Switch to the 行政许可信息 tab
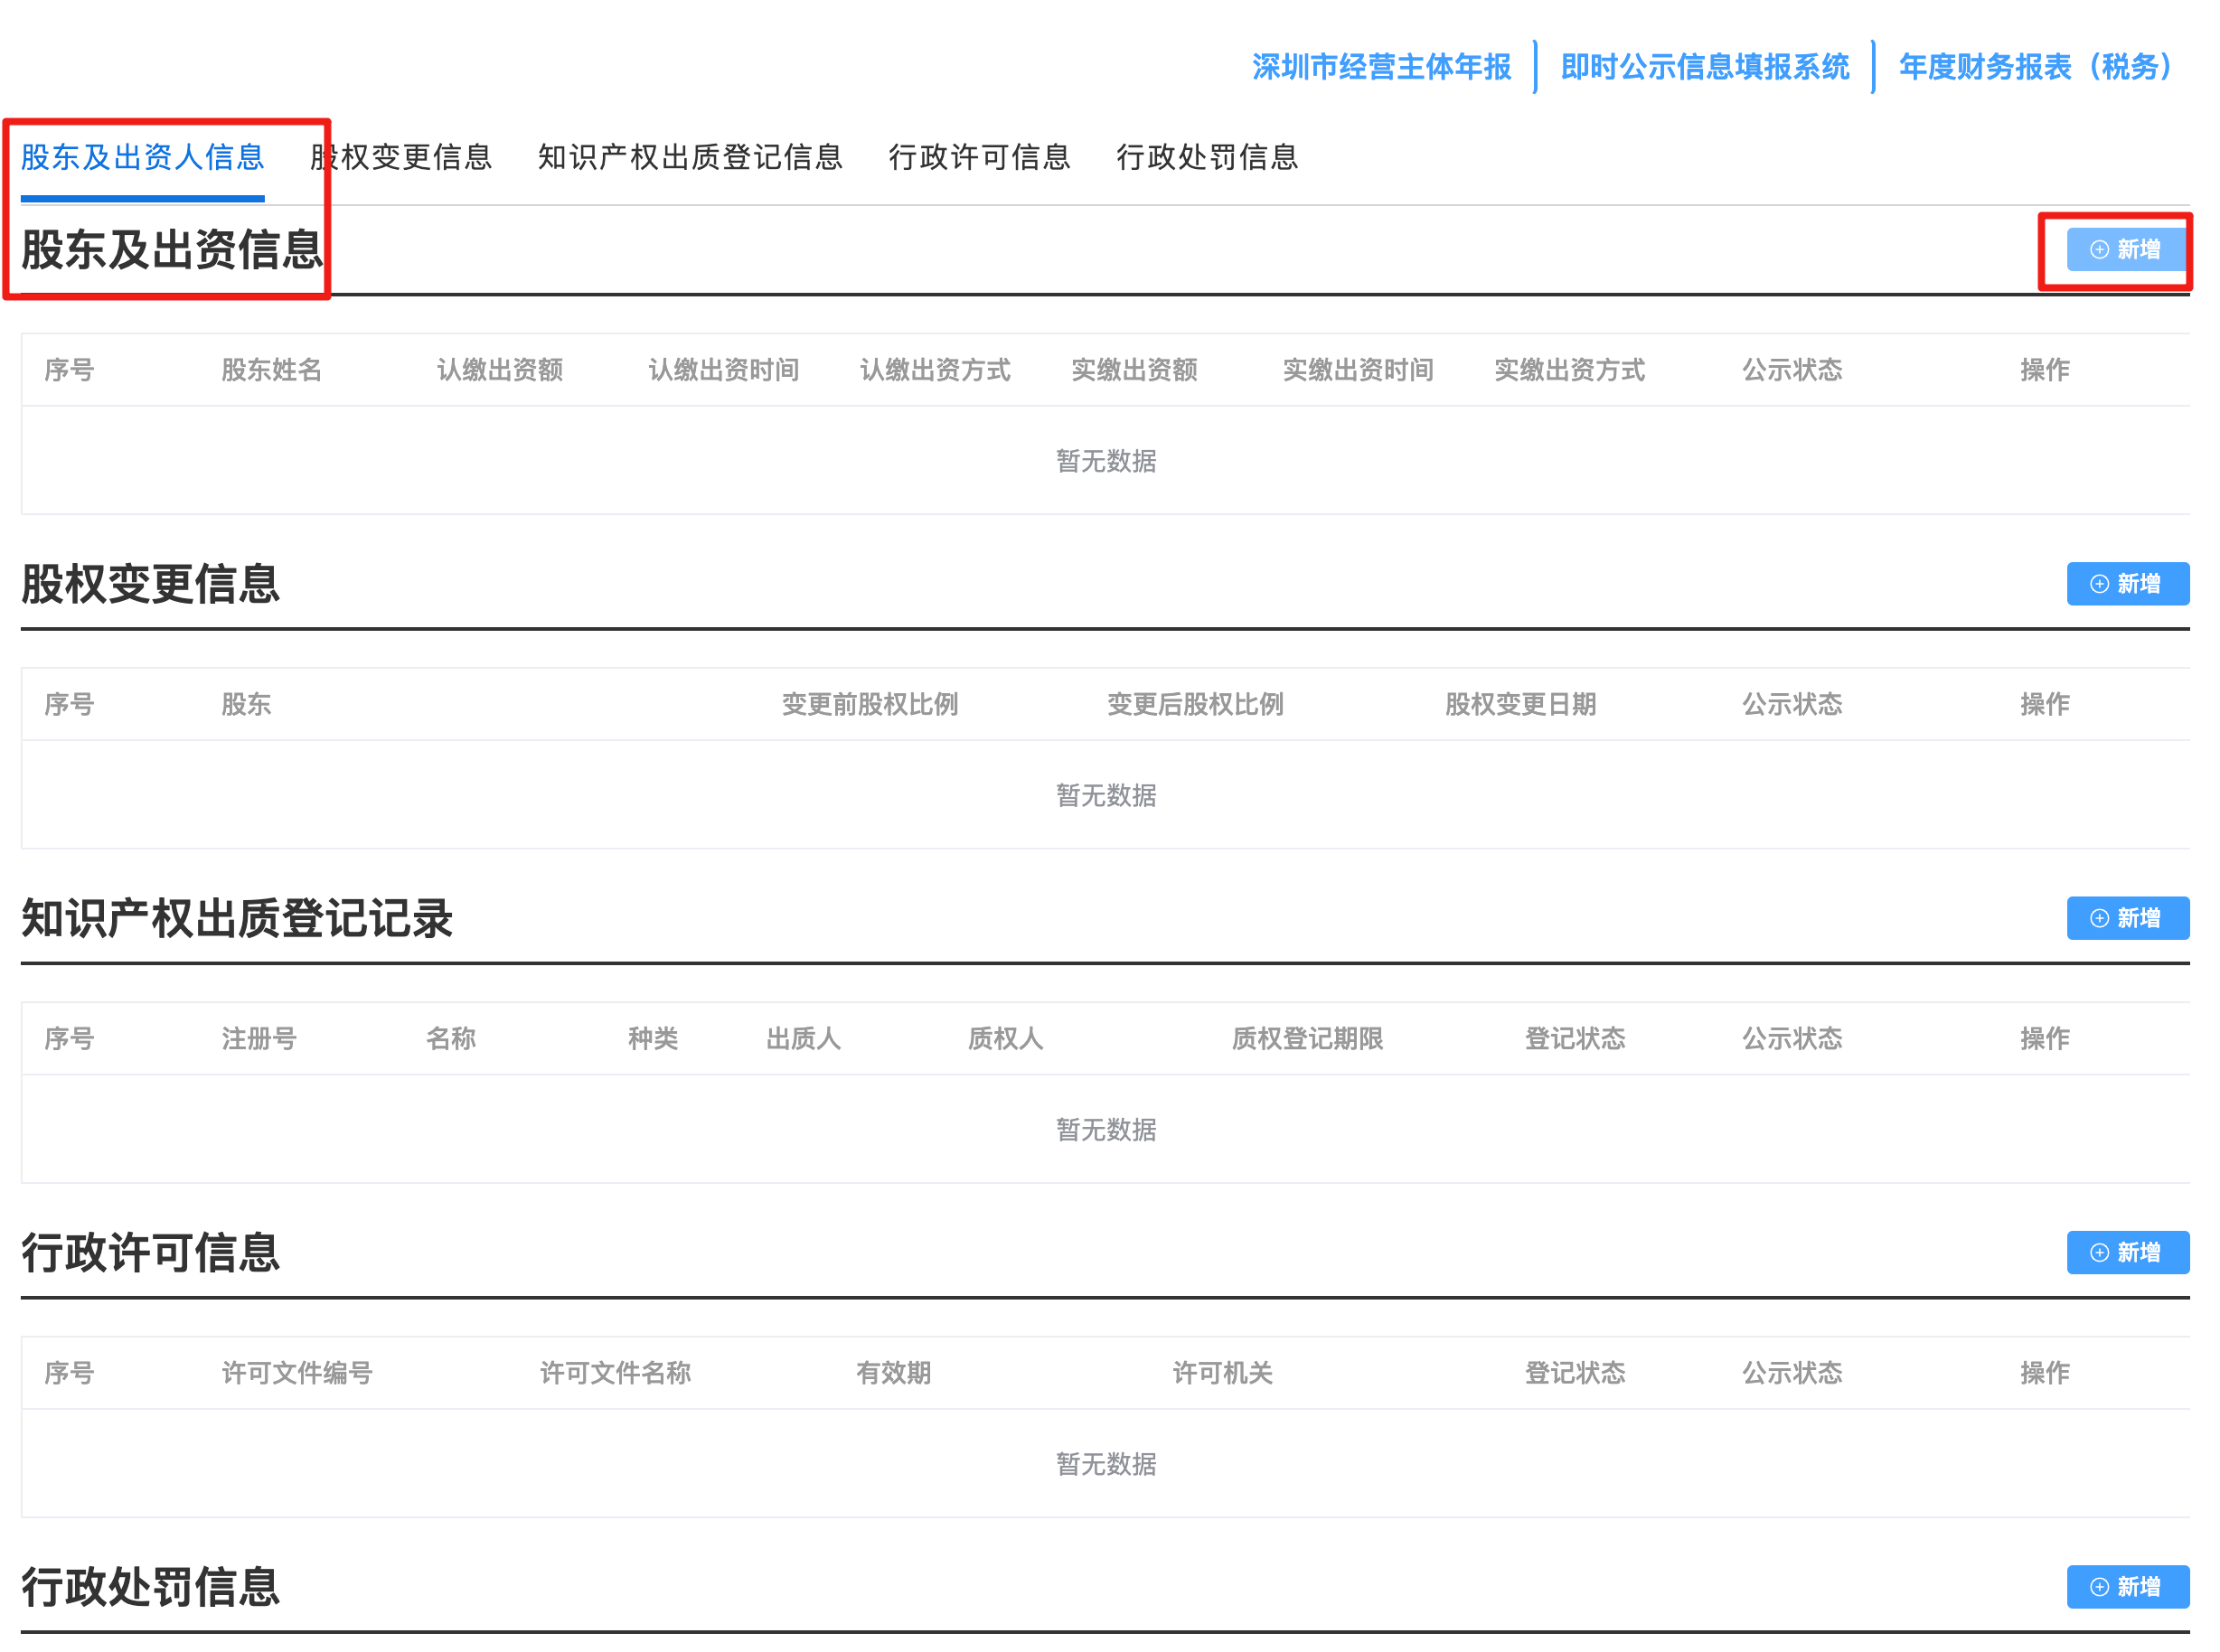Image resolution: width=2220 pixels, height=1652 pixels. (x=979, y=157)
